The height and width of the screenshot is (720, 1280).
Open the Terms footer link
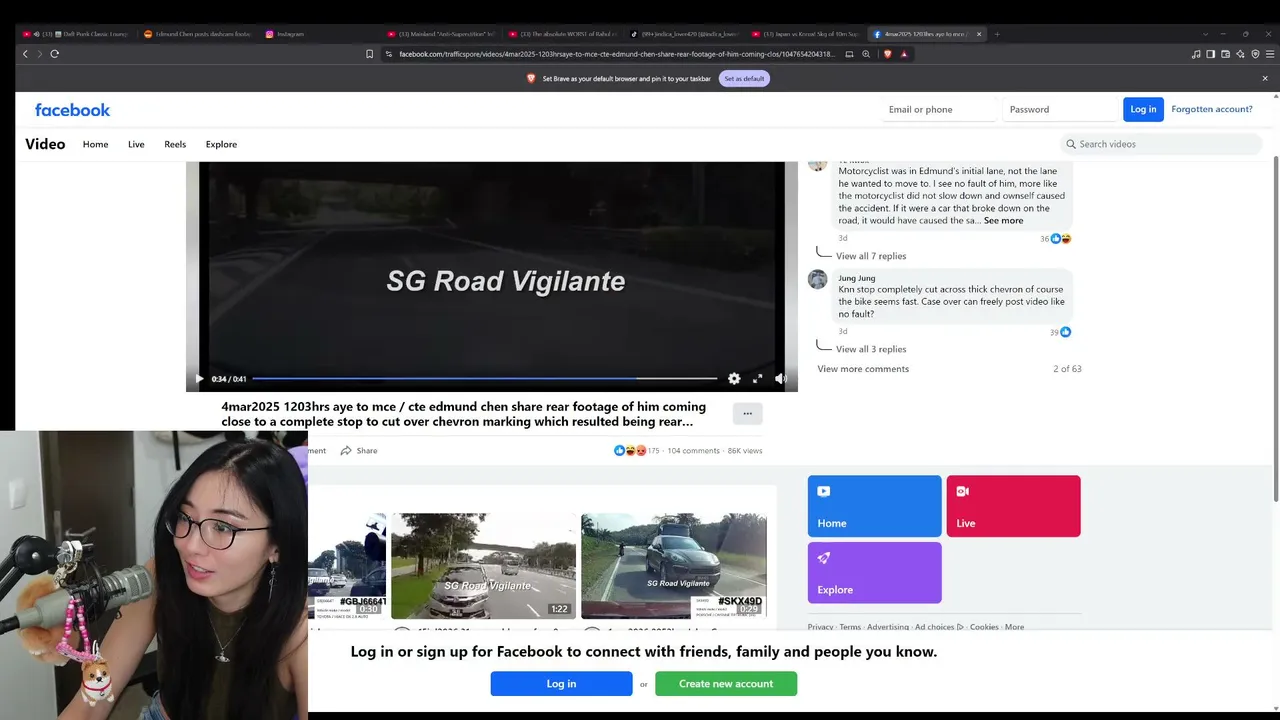point(850,627)
